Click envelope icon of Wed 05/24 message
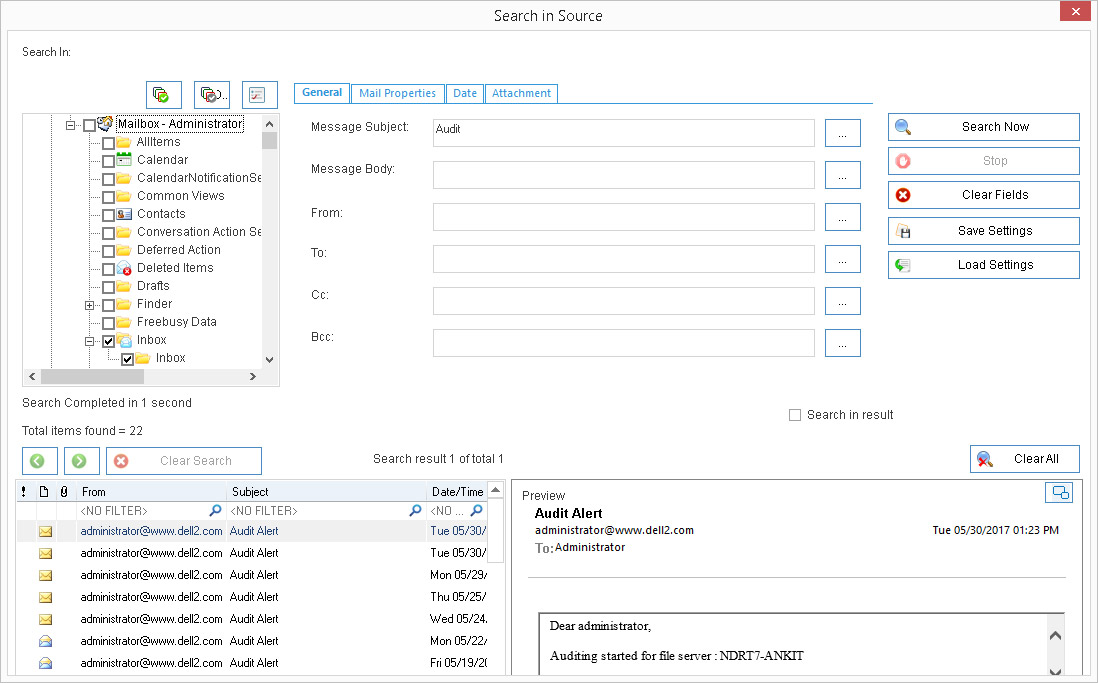This screenshot has width=1098, height=683. 46,619
